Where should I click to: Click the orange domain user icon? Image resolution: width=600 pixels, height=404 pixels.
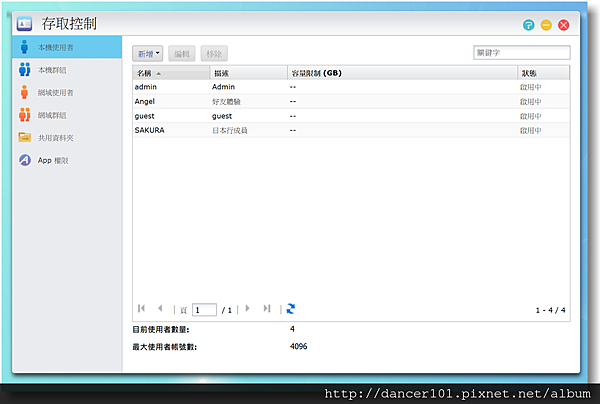click(x=24, y=92)
